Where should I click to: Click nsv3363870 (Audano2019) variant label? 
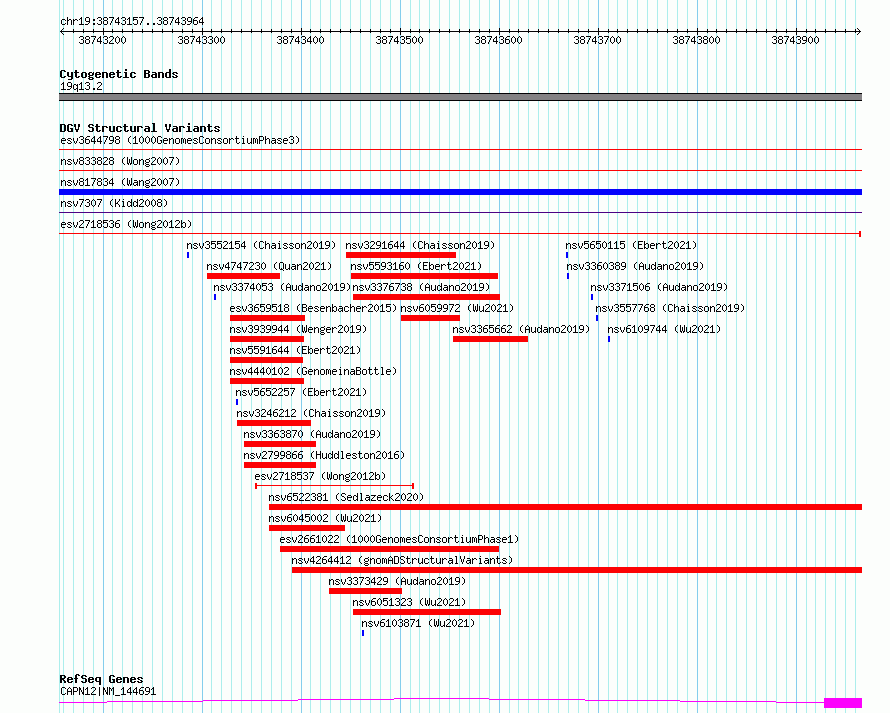tap(312, 434)
